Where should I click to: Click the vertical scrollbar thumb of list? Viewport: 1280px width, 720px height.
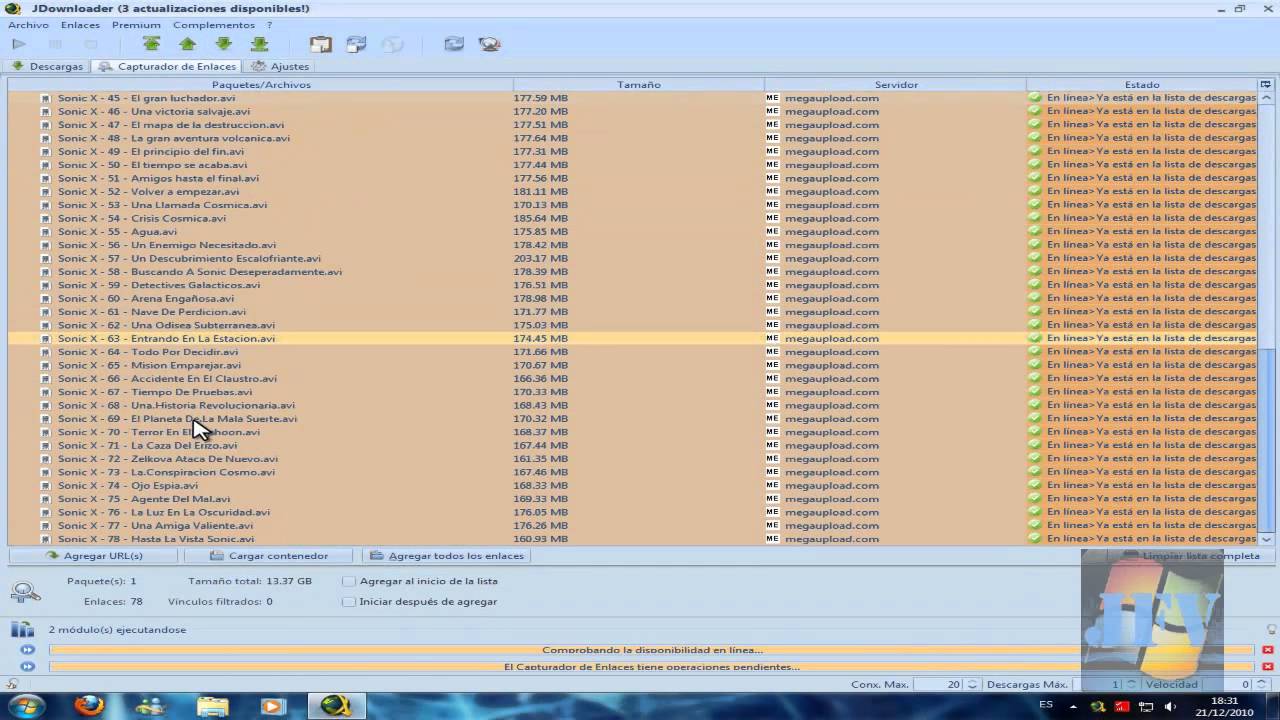point(1267,440)
